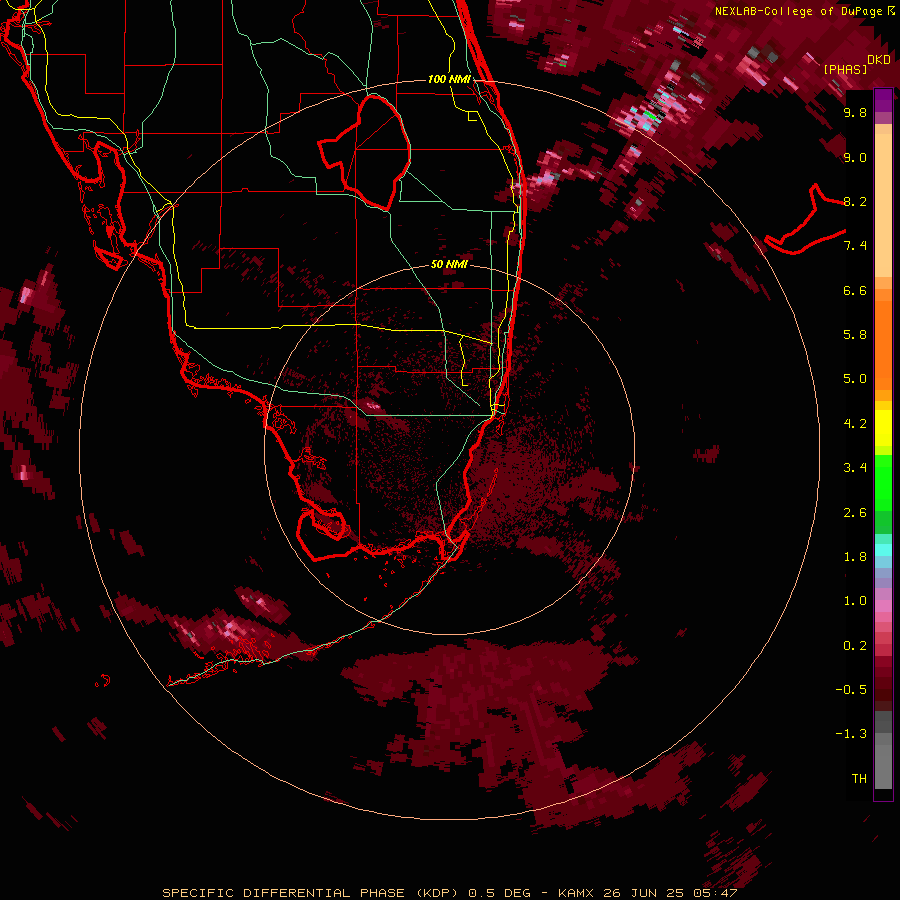Click the 100 NMI range ring label
This screenshot has width=900, height=900.
pos(449,79)
